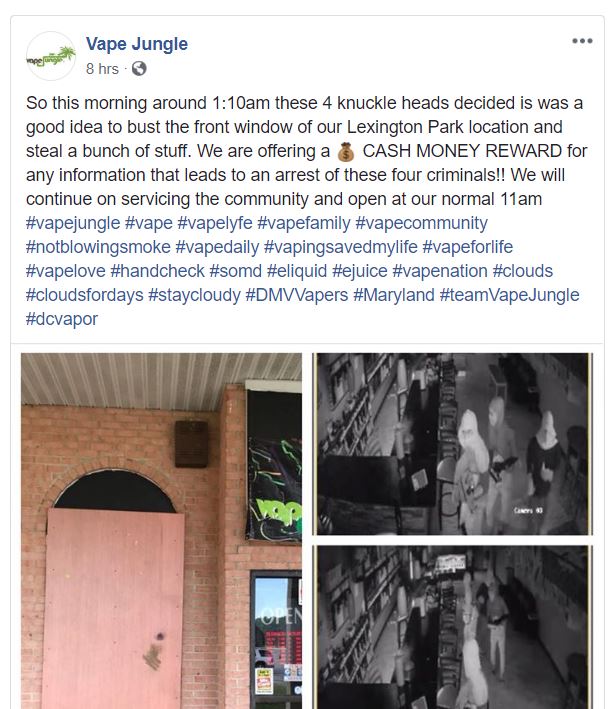This screenshot has height=709, width=614.
Task: Open the #vapecommunity hashtag
Action: (x=421, y=223)
